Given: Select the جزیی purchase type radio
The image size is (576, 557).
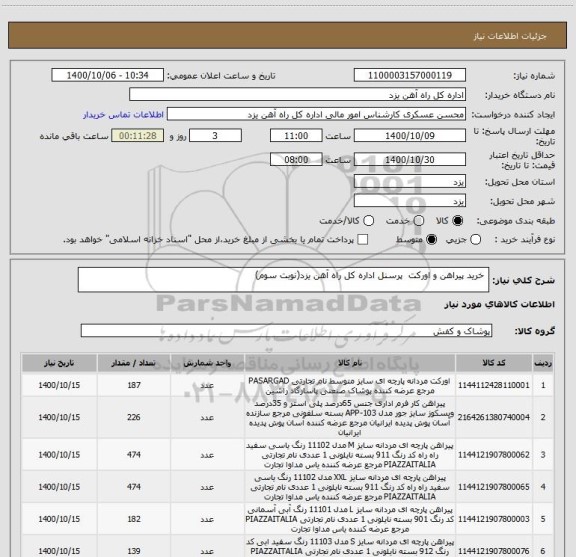Looking at the screenshot, I should click(476, 240).
